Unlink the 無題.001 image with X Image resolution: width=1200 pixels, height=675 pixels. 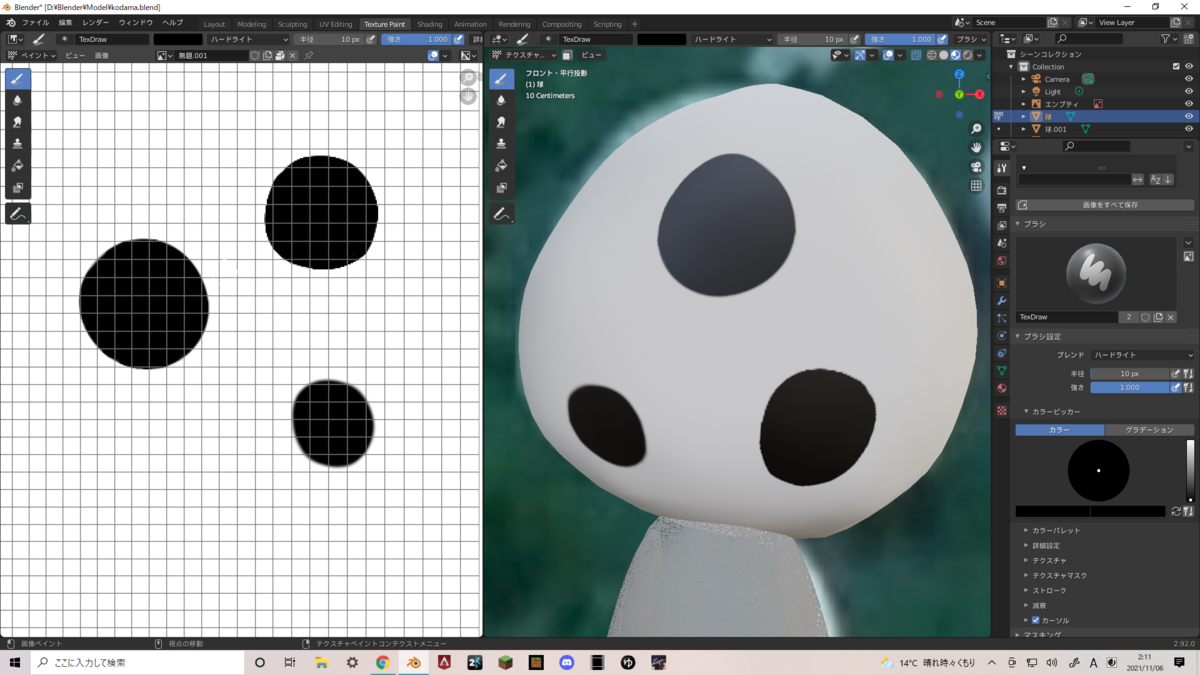pyautogui.click(x=293, y=56)
